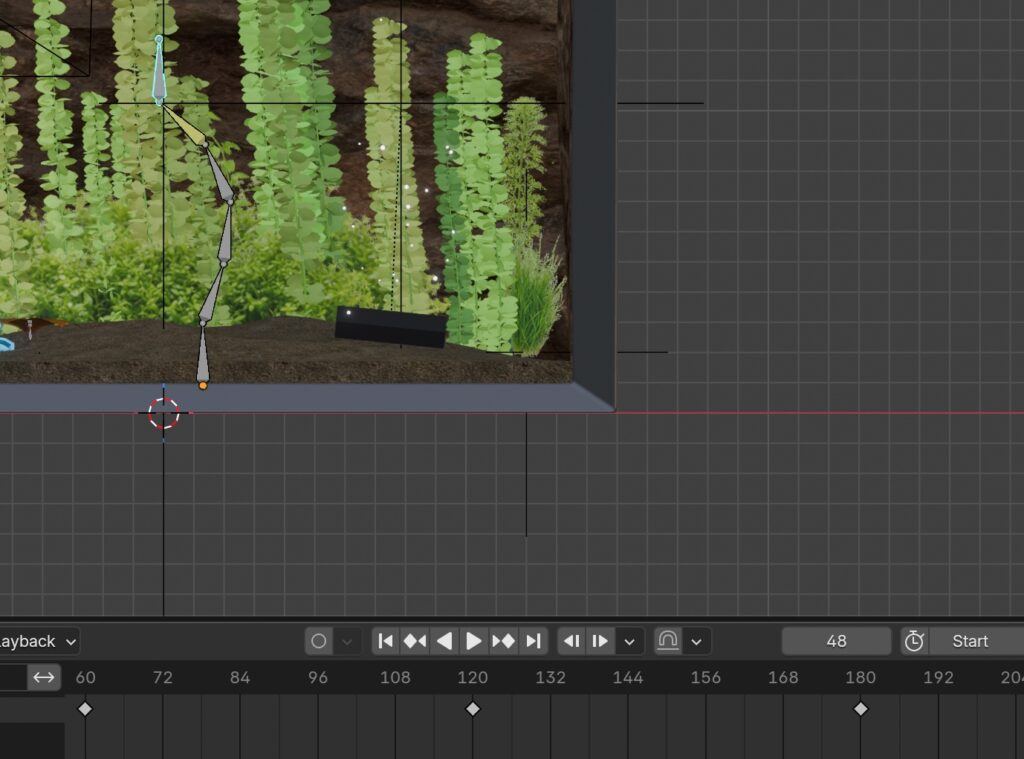Toggle use preview range clock icon
Image resolution: width=1024 pixels, height=759 pixels.
click(914, 641)
